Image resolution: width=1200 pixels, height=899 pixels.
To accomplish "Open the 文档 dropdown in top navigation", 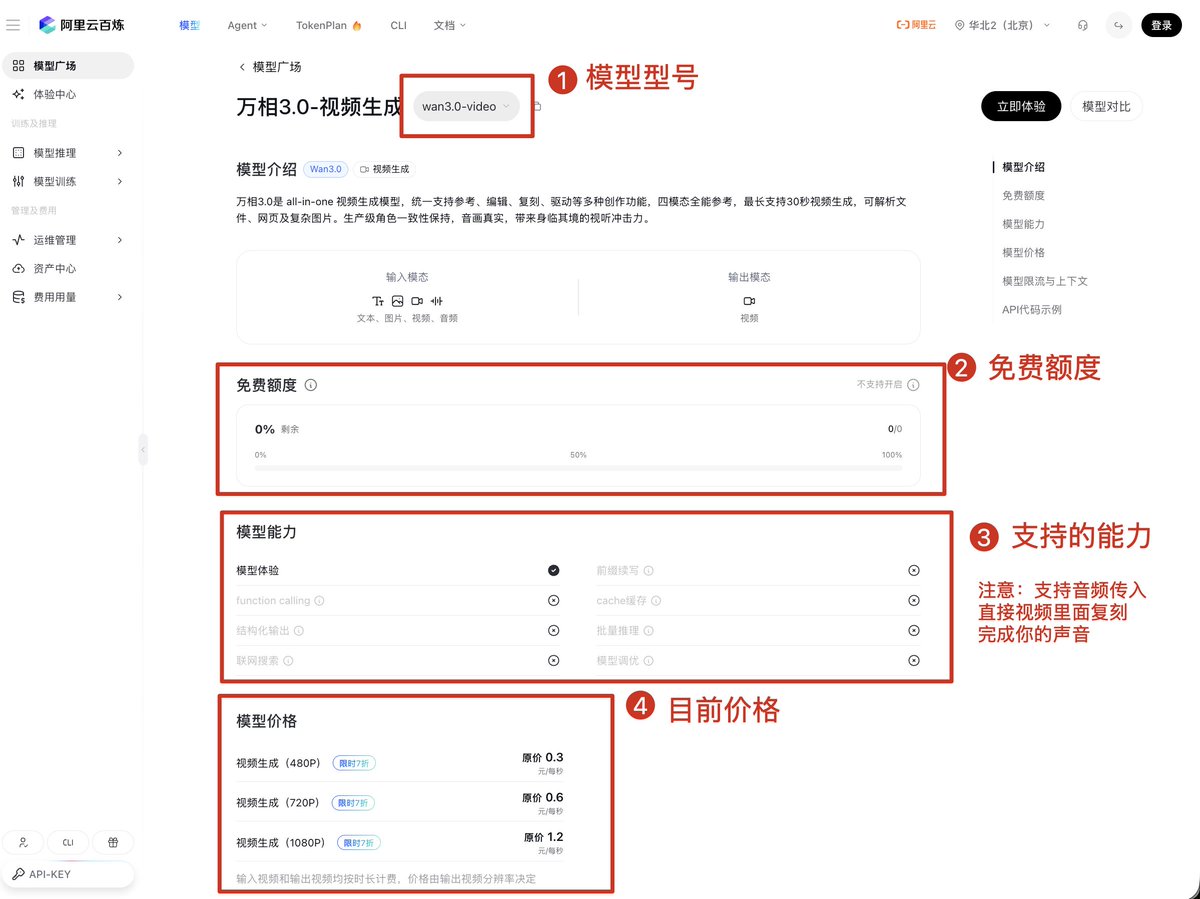I will click(x=449, y=25).
